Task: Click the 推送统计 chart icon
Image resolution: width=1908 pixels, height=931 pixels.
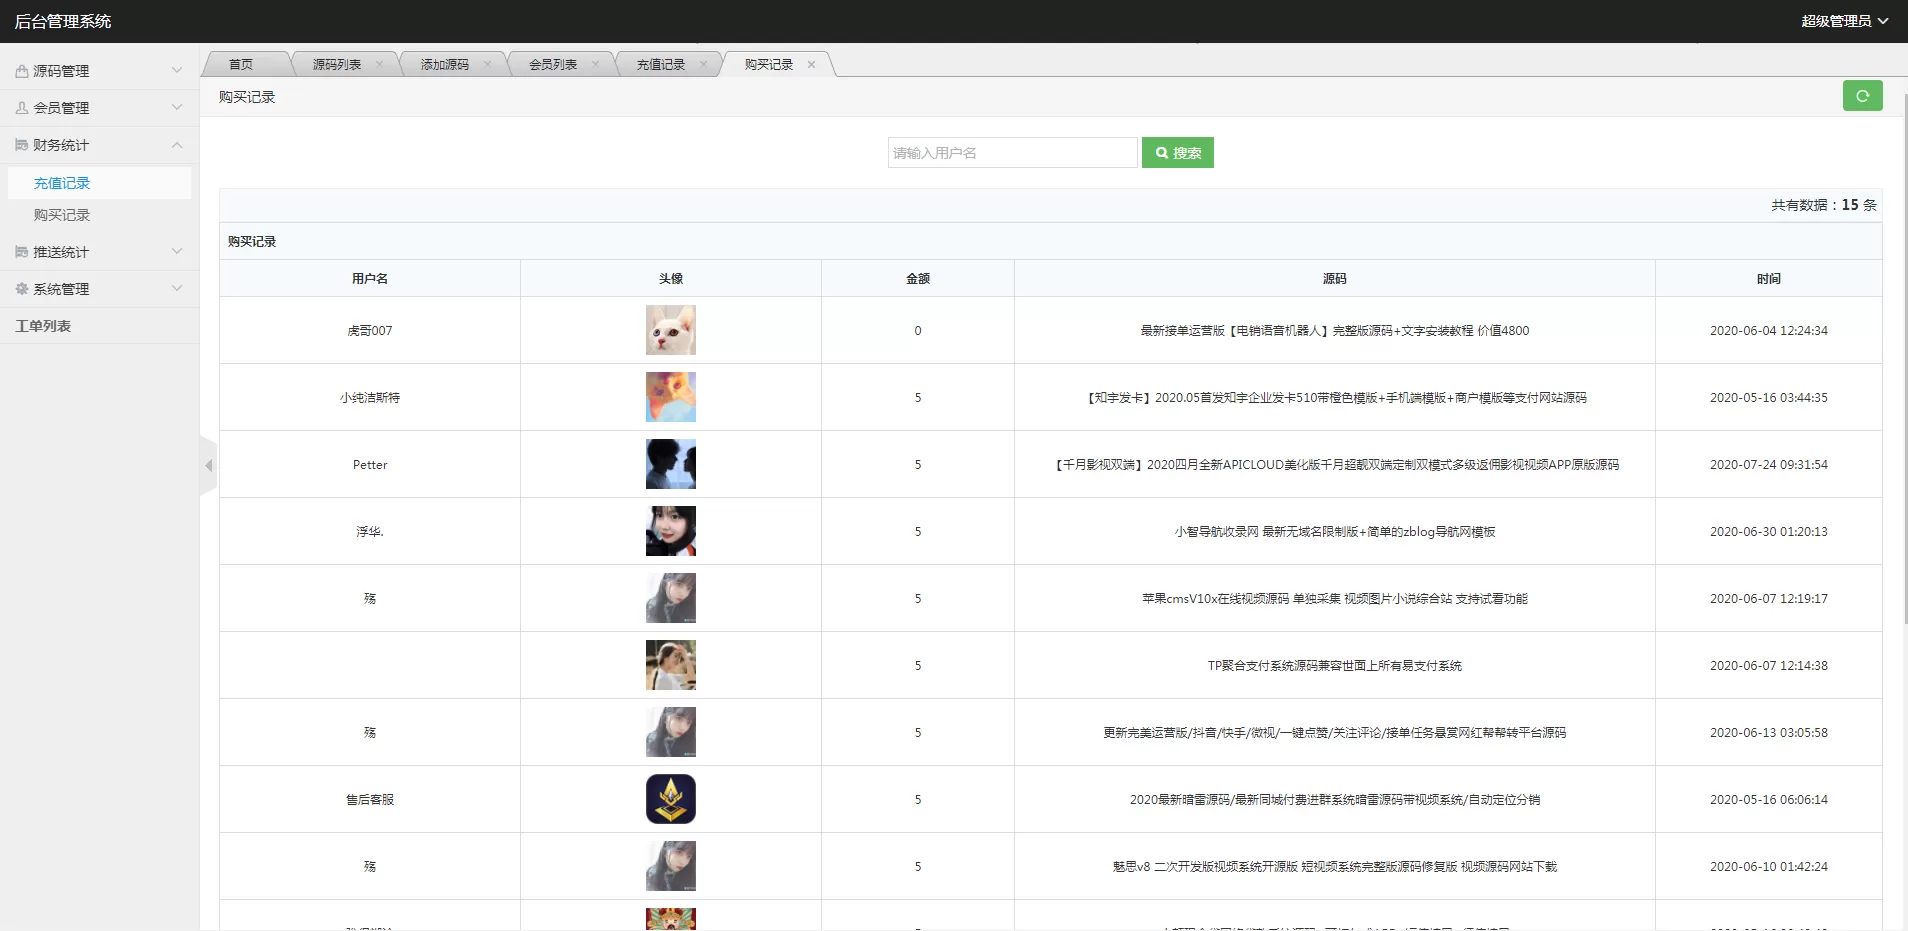Action: coord(21,251)
